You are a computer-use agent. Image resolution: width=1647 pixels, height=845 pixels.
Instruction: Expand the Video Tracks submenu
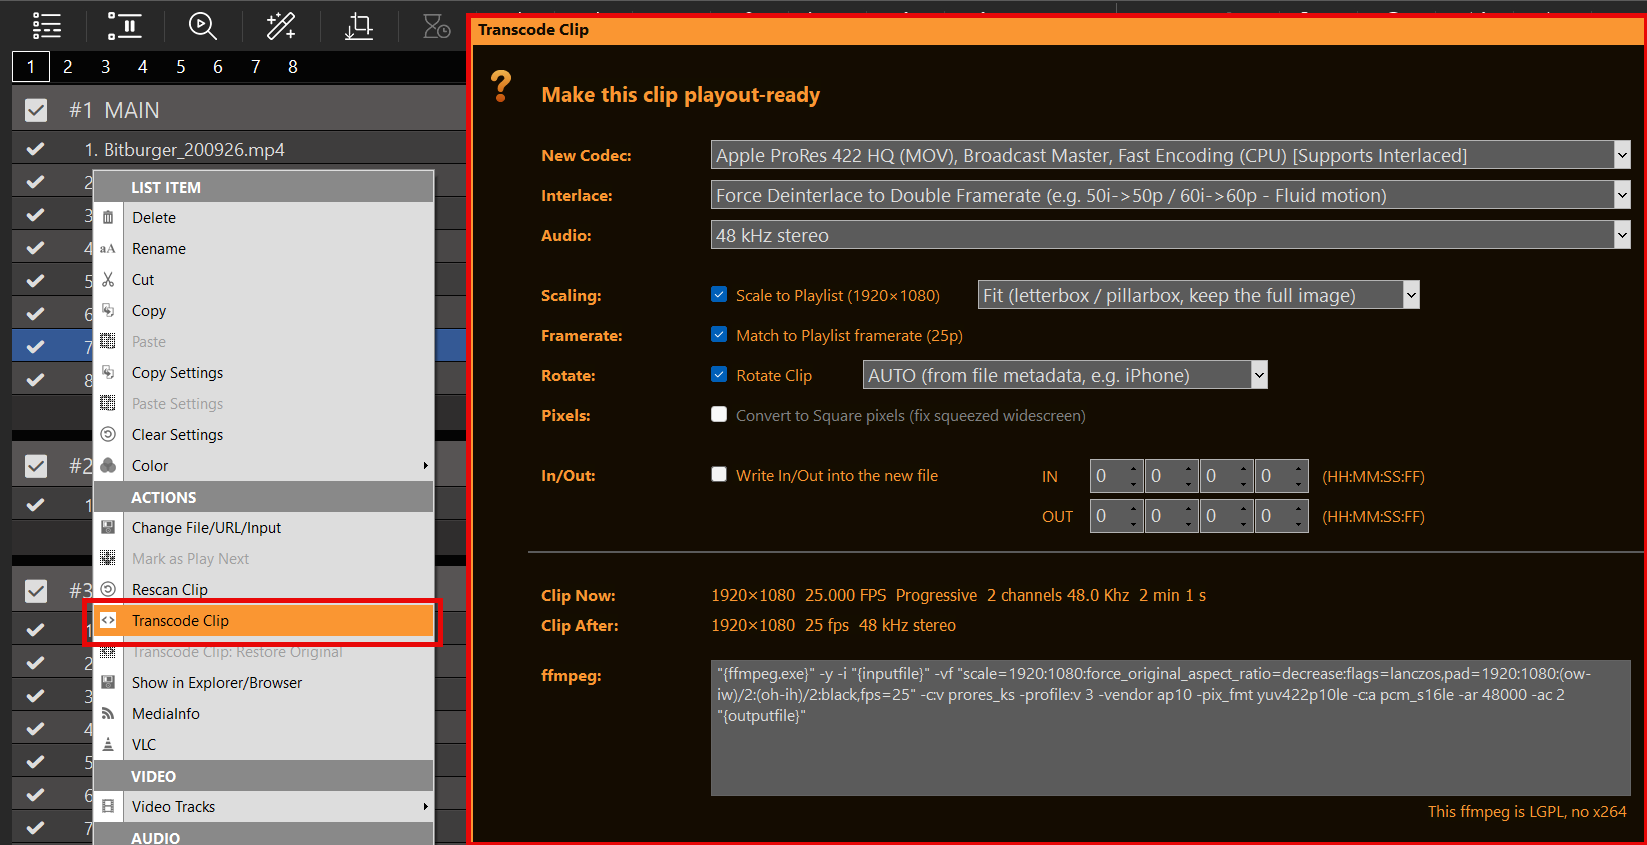(x=425, y=806)
